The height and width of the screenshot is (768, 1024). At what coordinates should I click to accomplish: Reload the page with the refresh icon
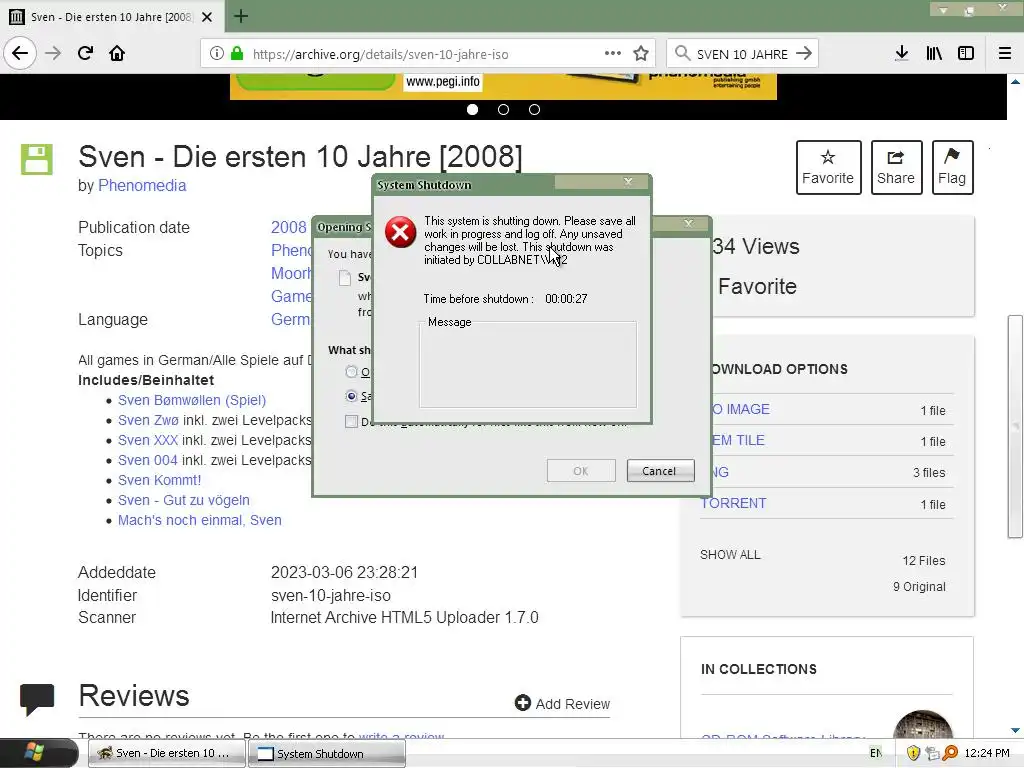point(85,53)
